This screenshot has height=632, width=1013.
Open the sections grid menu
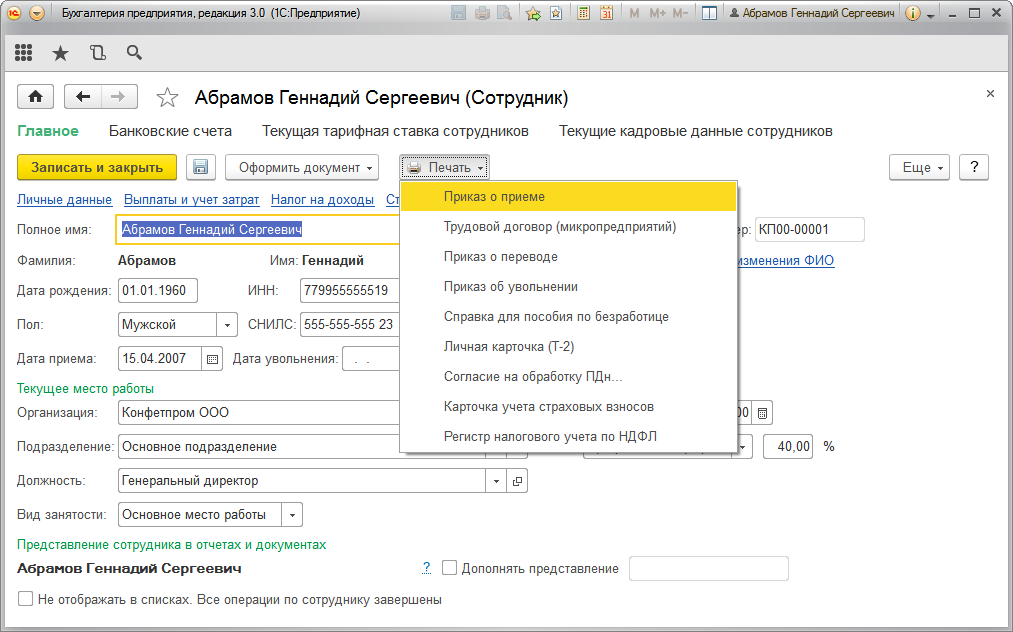click(24, 53)
